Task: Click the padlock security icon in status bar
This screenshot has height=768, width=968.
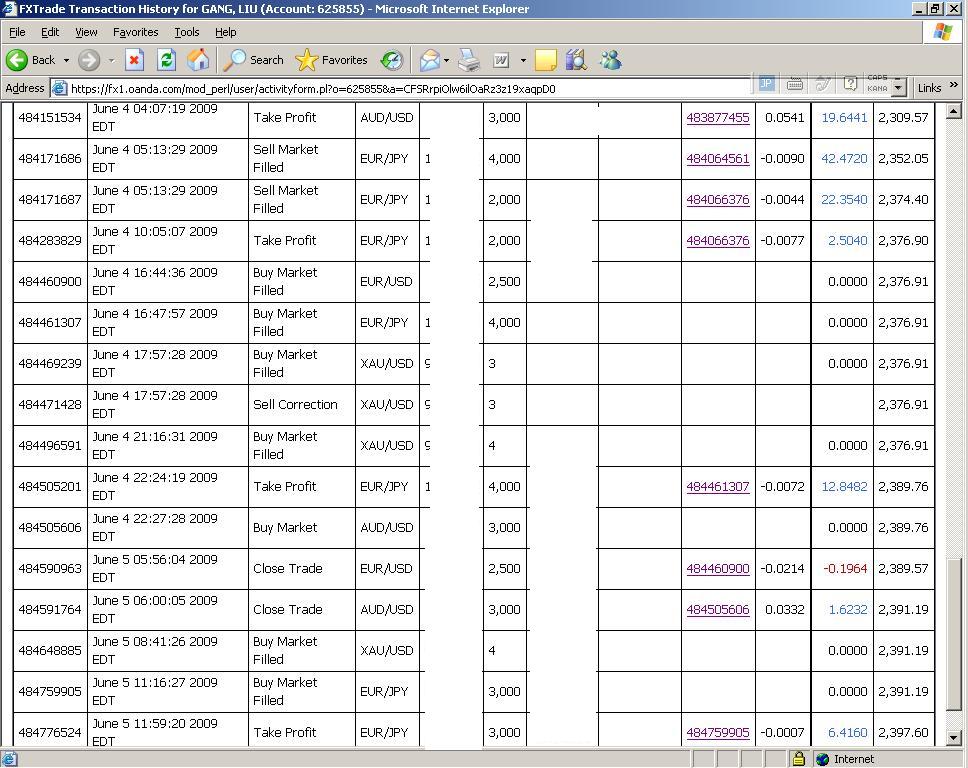Action: (798, 759)
